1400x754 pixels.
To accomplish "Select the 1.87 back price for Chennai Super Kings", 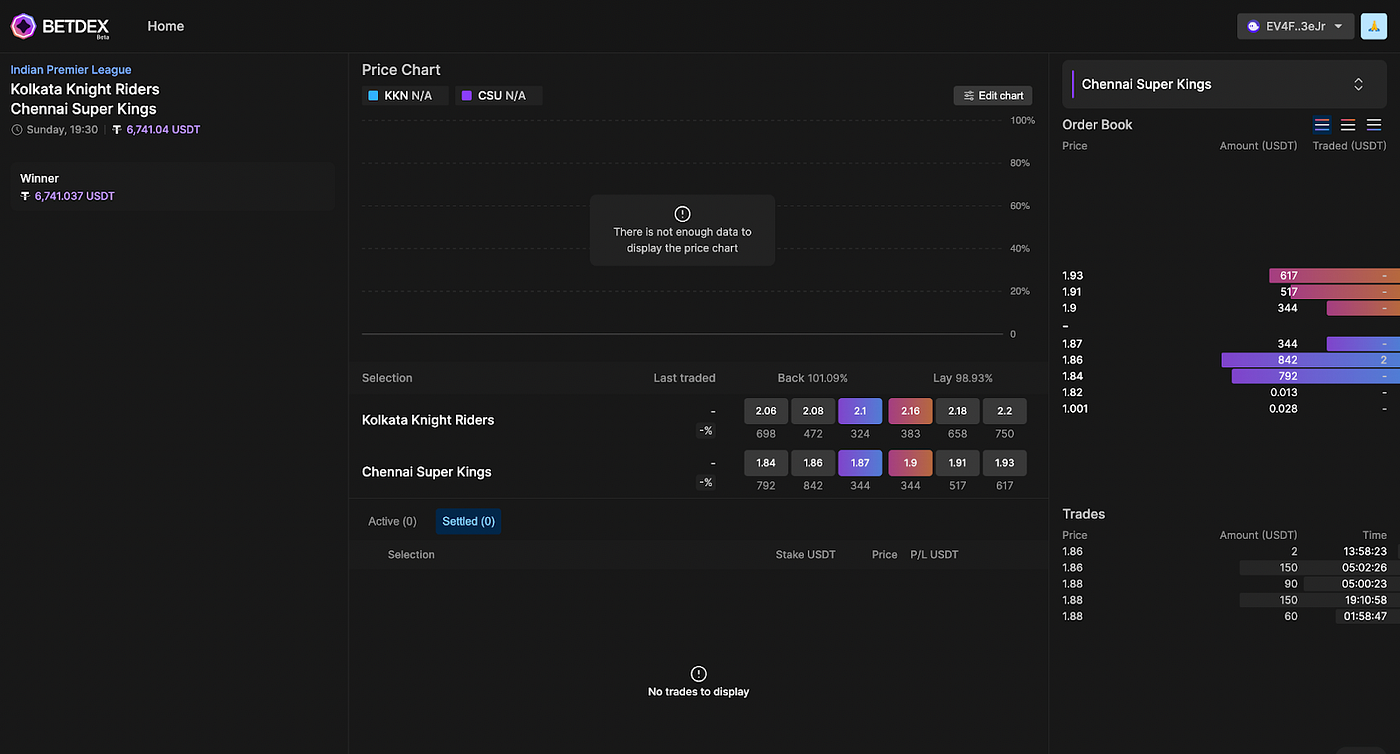I will pyautogui.click(x=860, y=462).
